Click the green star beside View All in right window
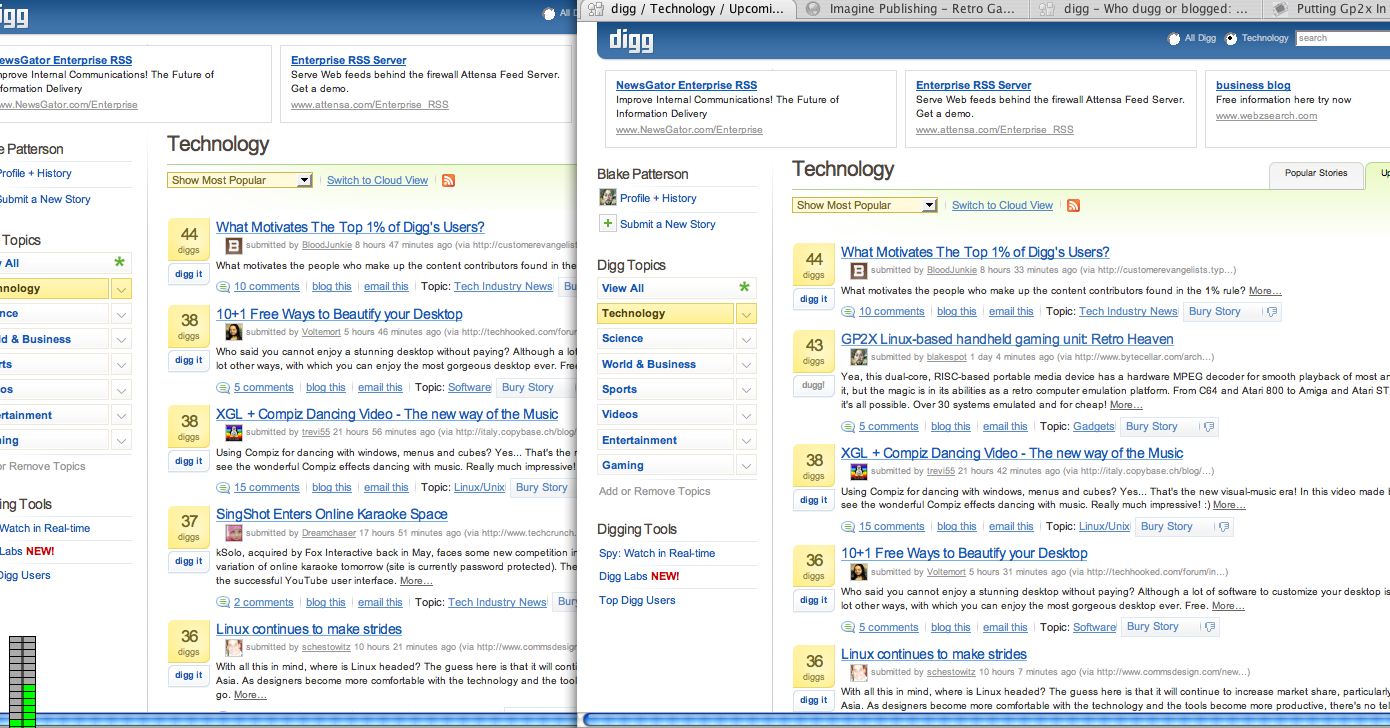 tap(744, 288)
